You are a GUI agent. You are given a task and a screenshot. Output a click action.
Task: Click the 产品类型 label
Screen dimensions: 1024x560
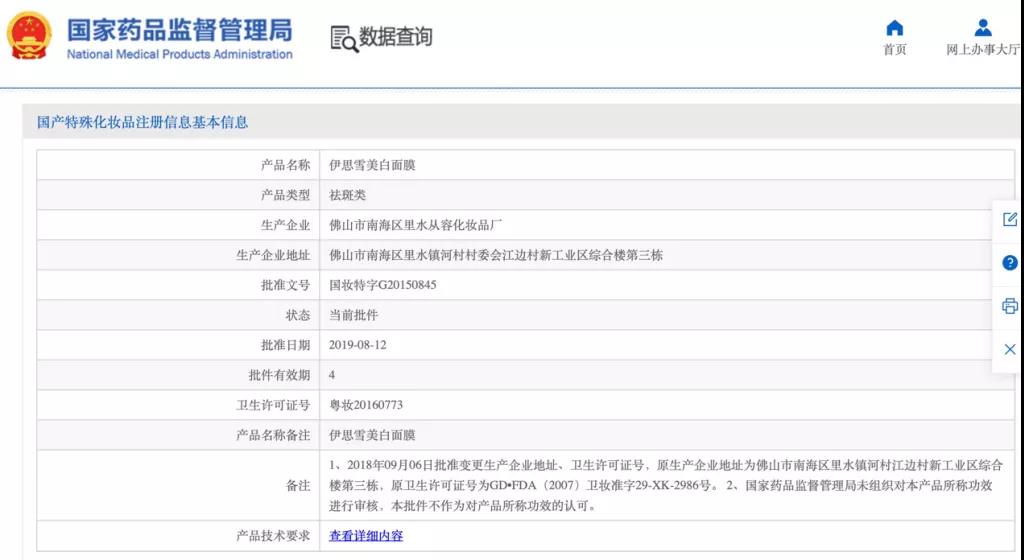285,195
